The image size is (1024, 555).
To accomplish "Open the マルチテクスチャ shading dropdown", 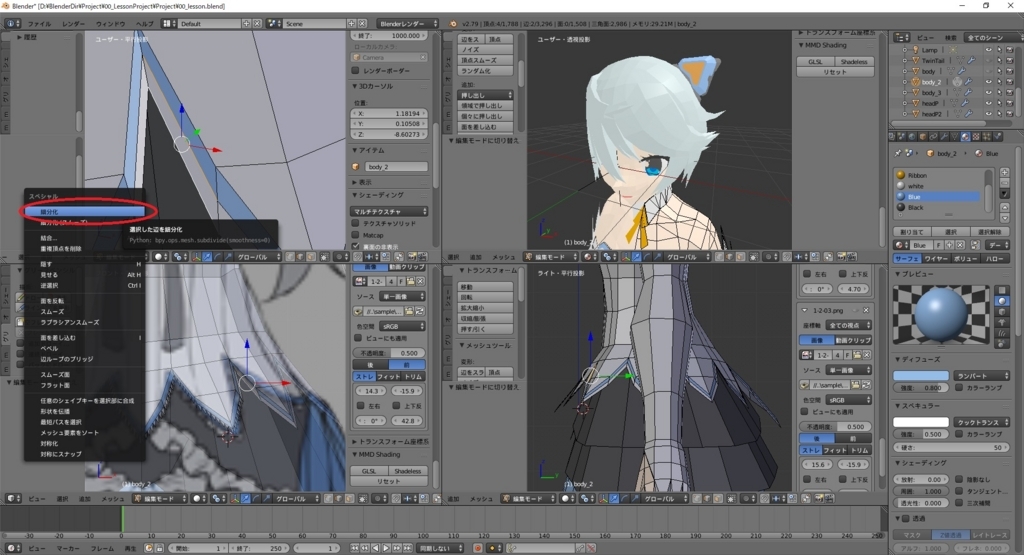I will 390,212.
